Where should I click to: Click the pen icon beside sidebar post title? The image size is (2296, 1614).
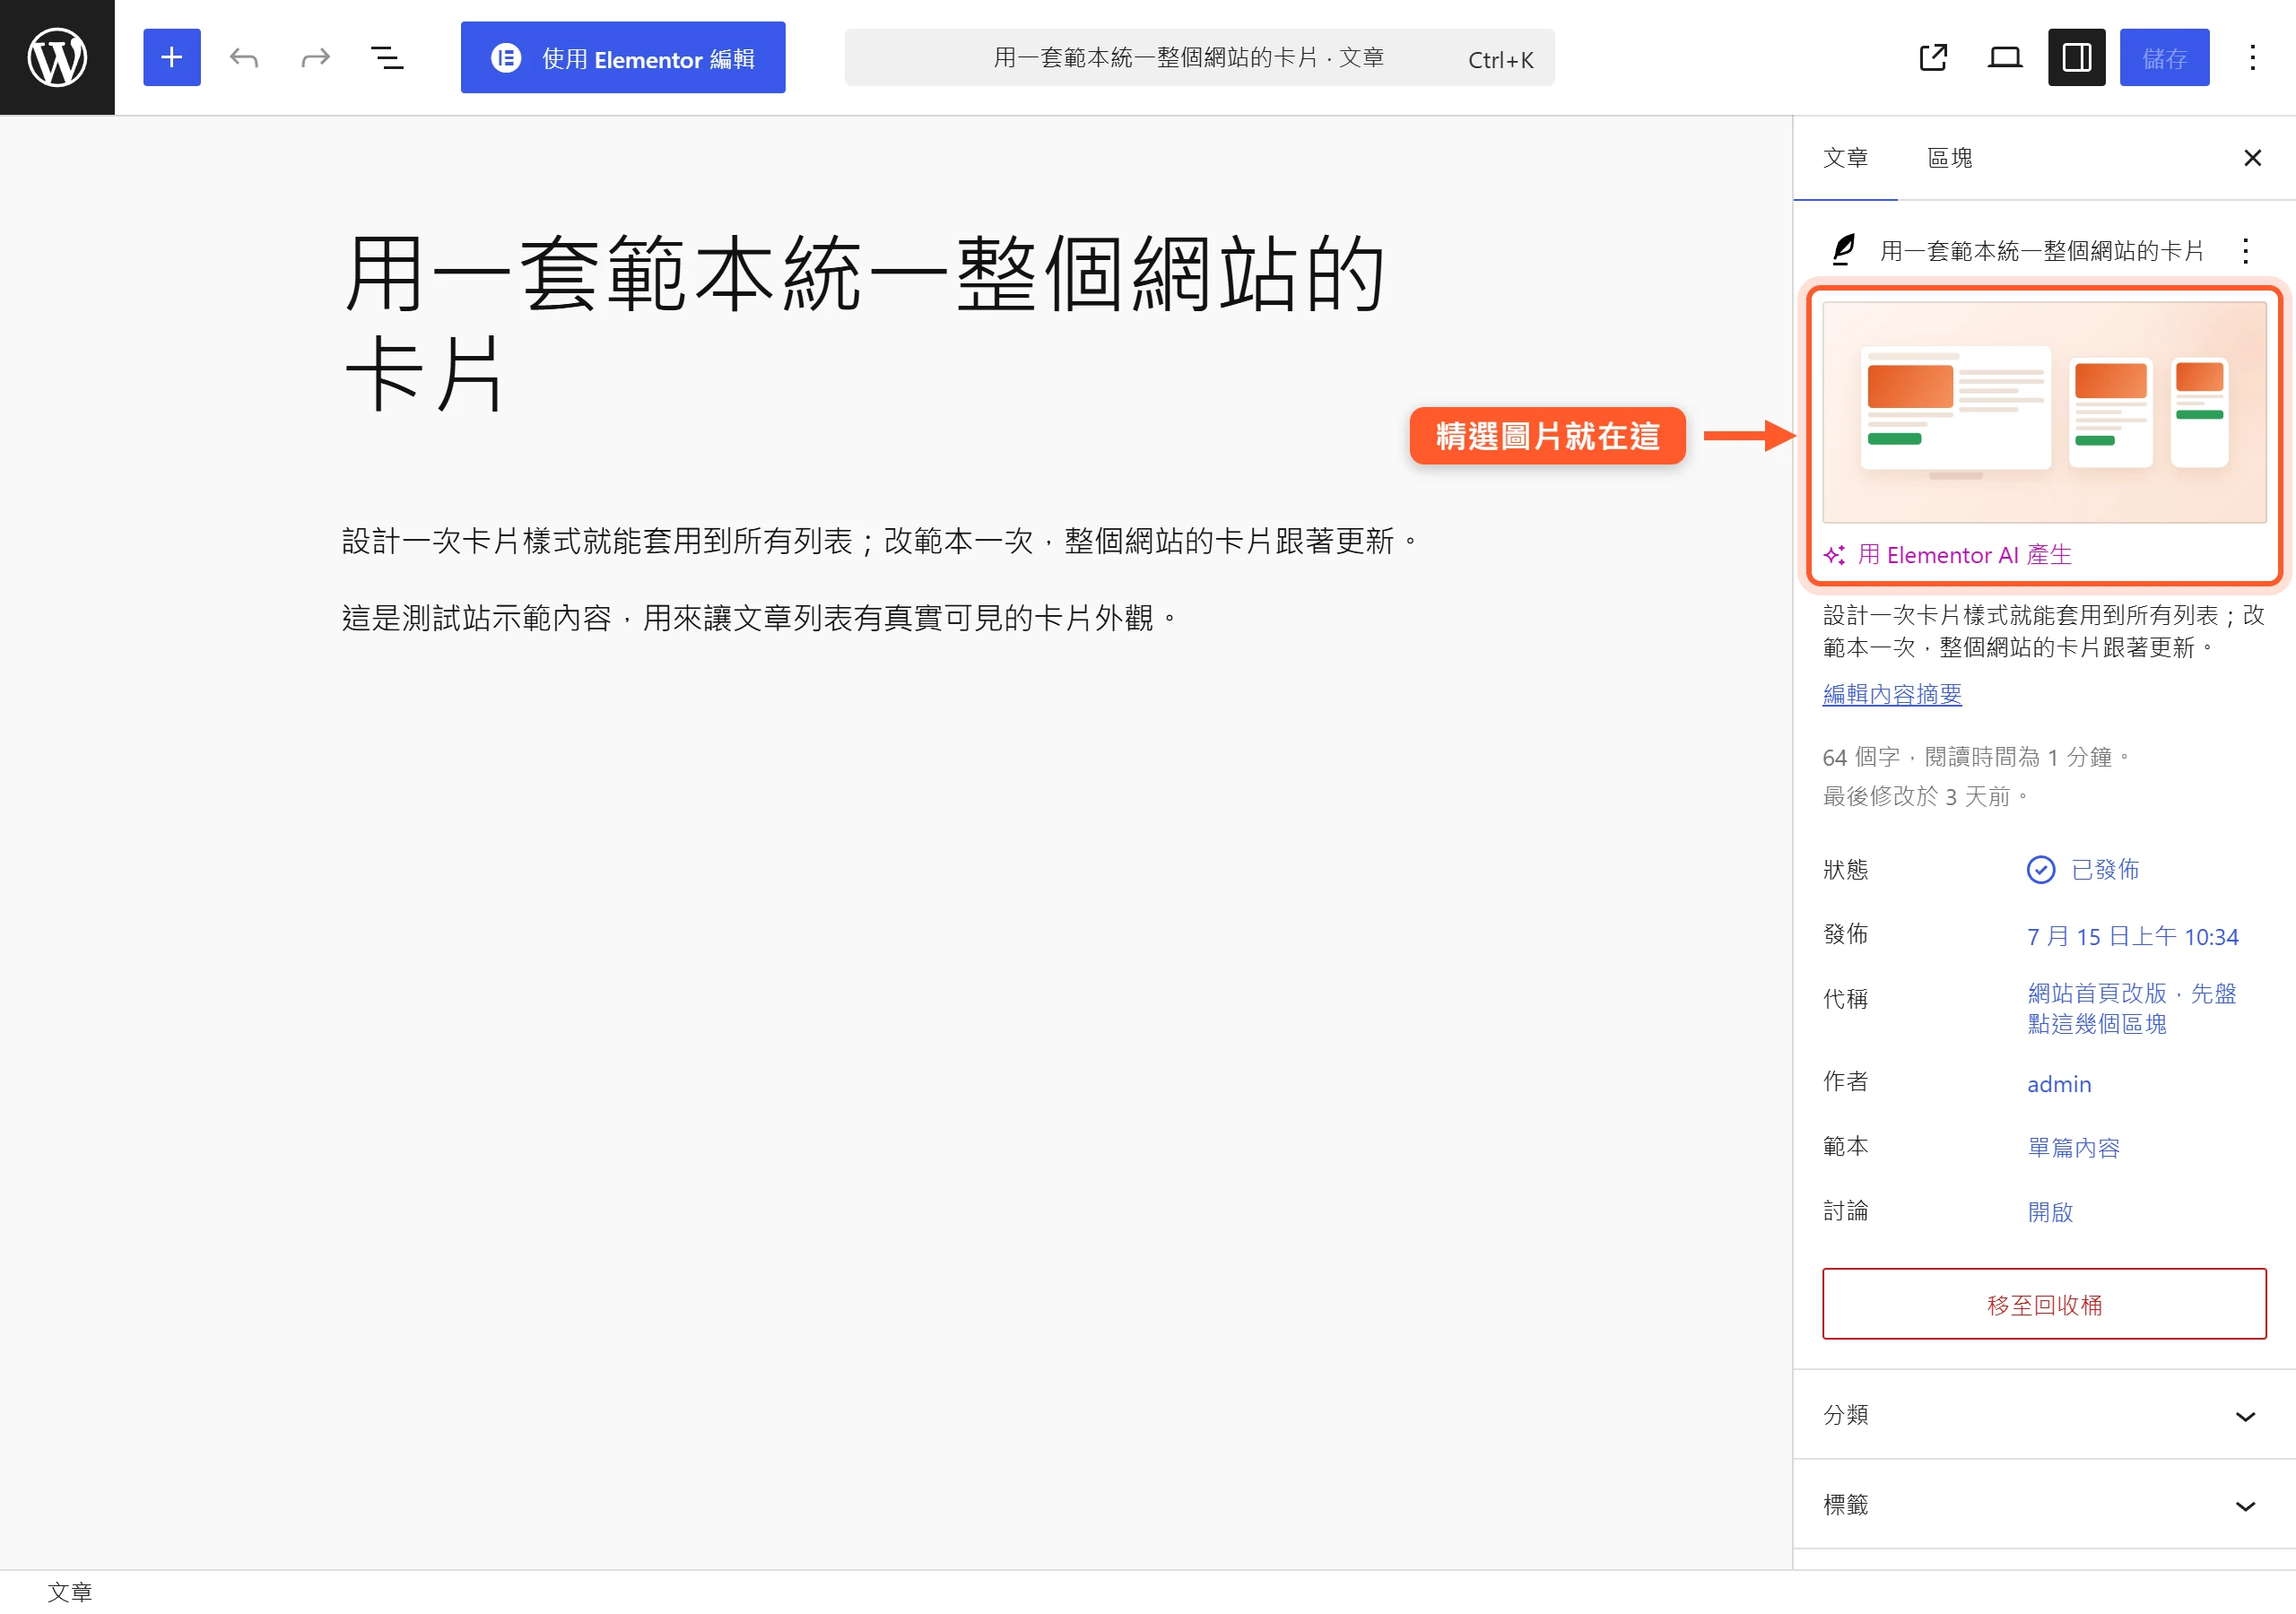pos(1844,250)
